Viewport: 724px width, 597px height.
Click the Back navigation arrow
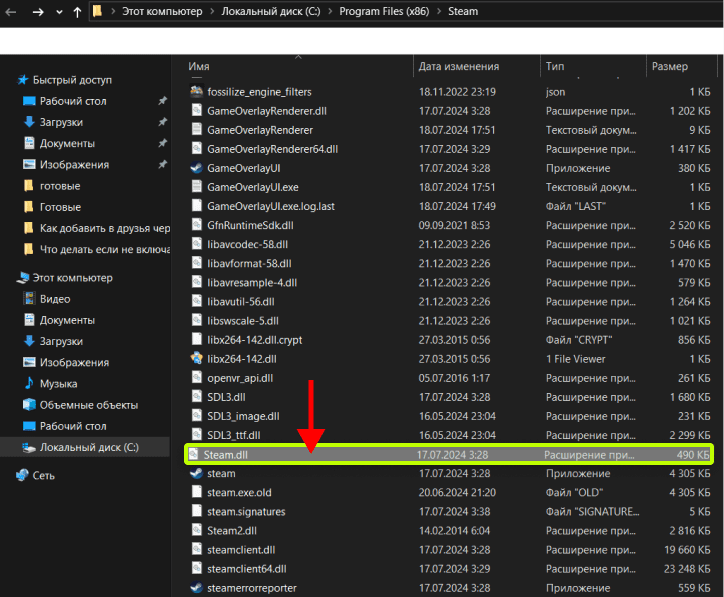[11, 12]
